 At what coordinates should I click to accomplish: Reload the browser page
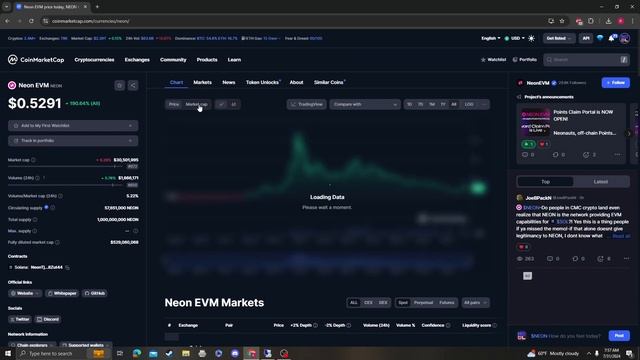point(31,21)
